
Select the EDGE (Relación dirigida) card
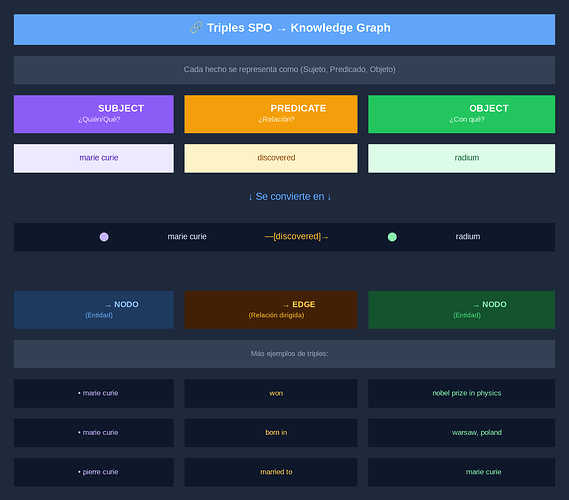[271, 310]
